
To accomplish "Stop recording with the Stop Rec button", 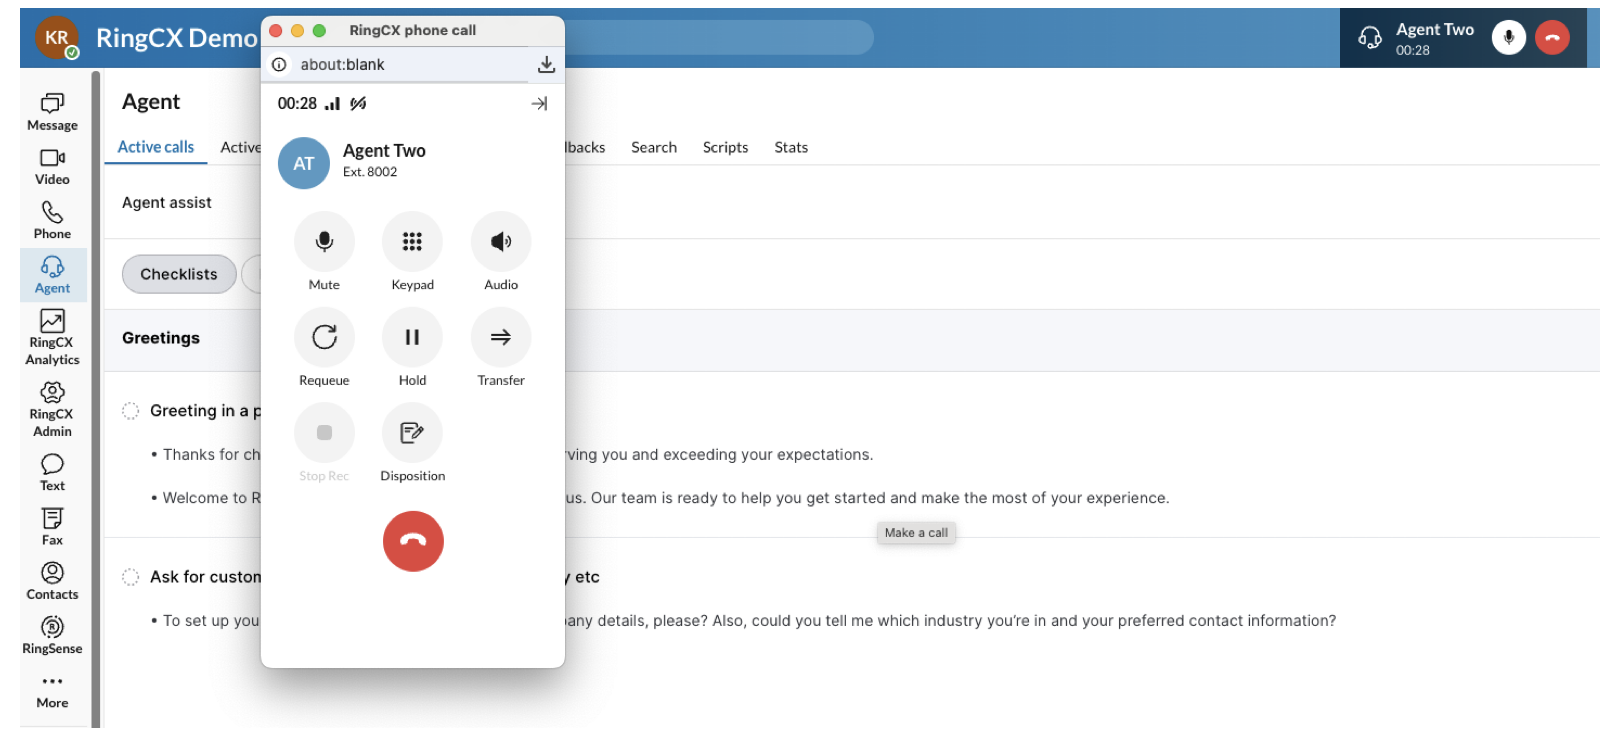I will (324, 433).
